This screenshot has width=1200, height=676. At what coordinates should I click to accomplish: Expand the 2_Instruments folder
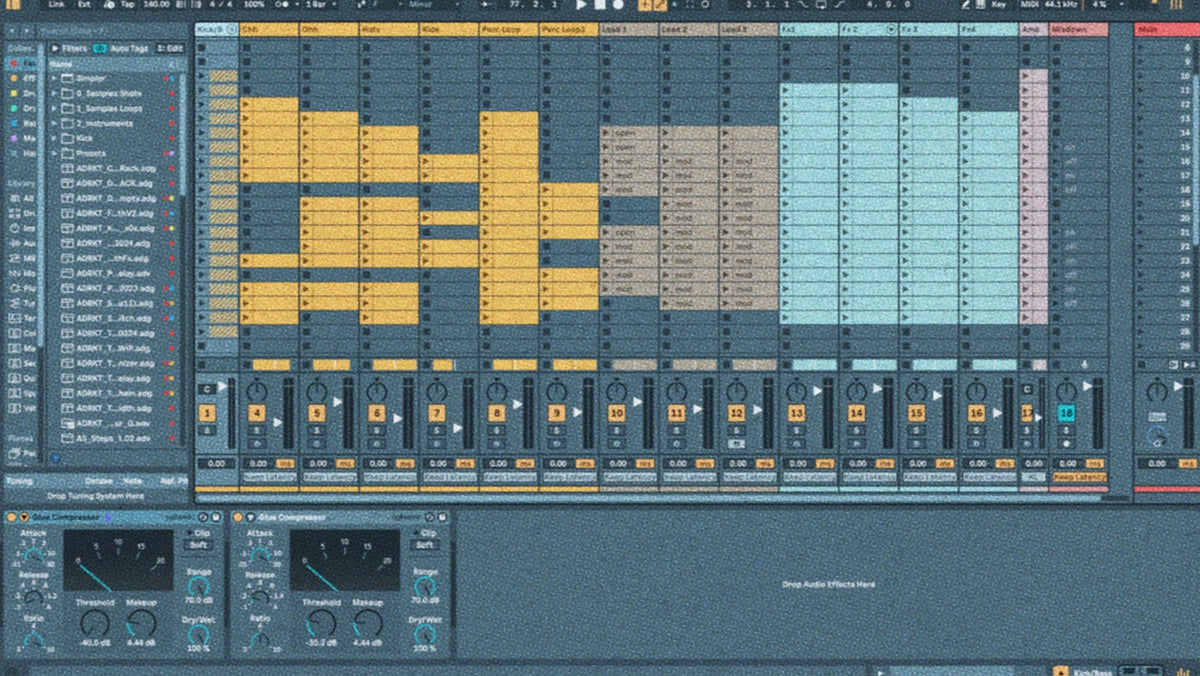pos(55,123)
